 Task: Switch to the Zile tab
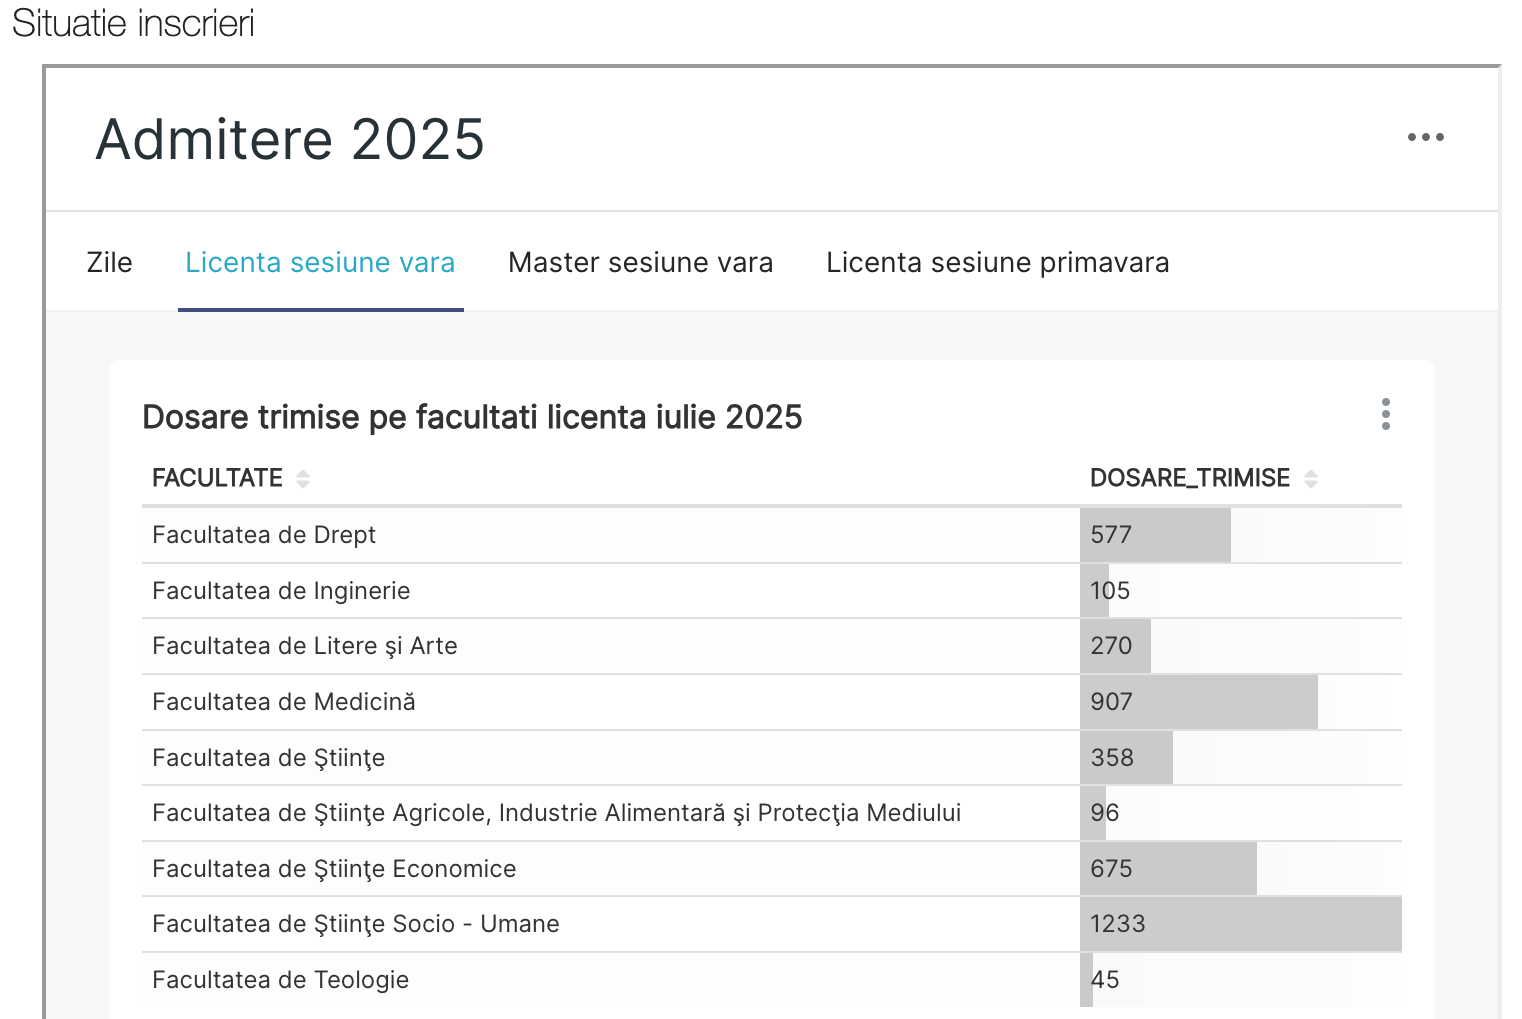tap(109, 263)
